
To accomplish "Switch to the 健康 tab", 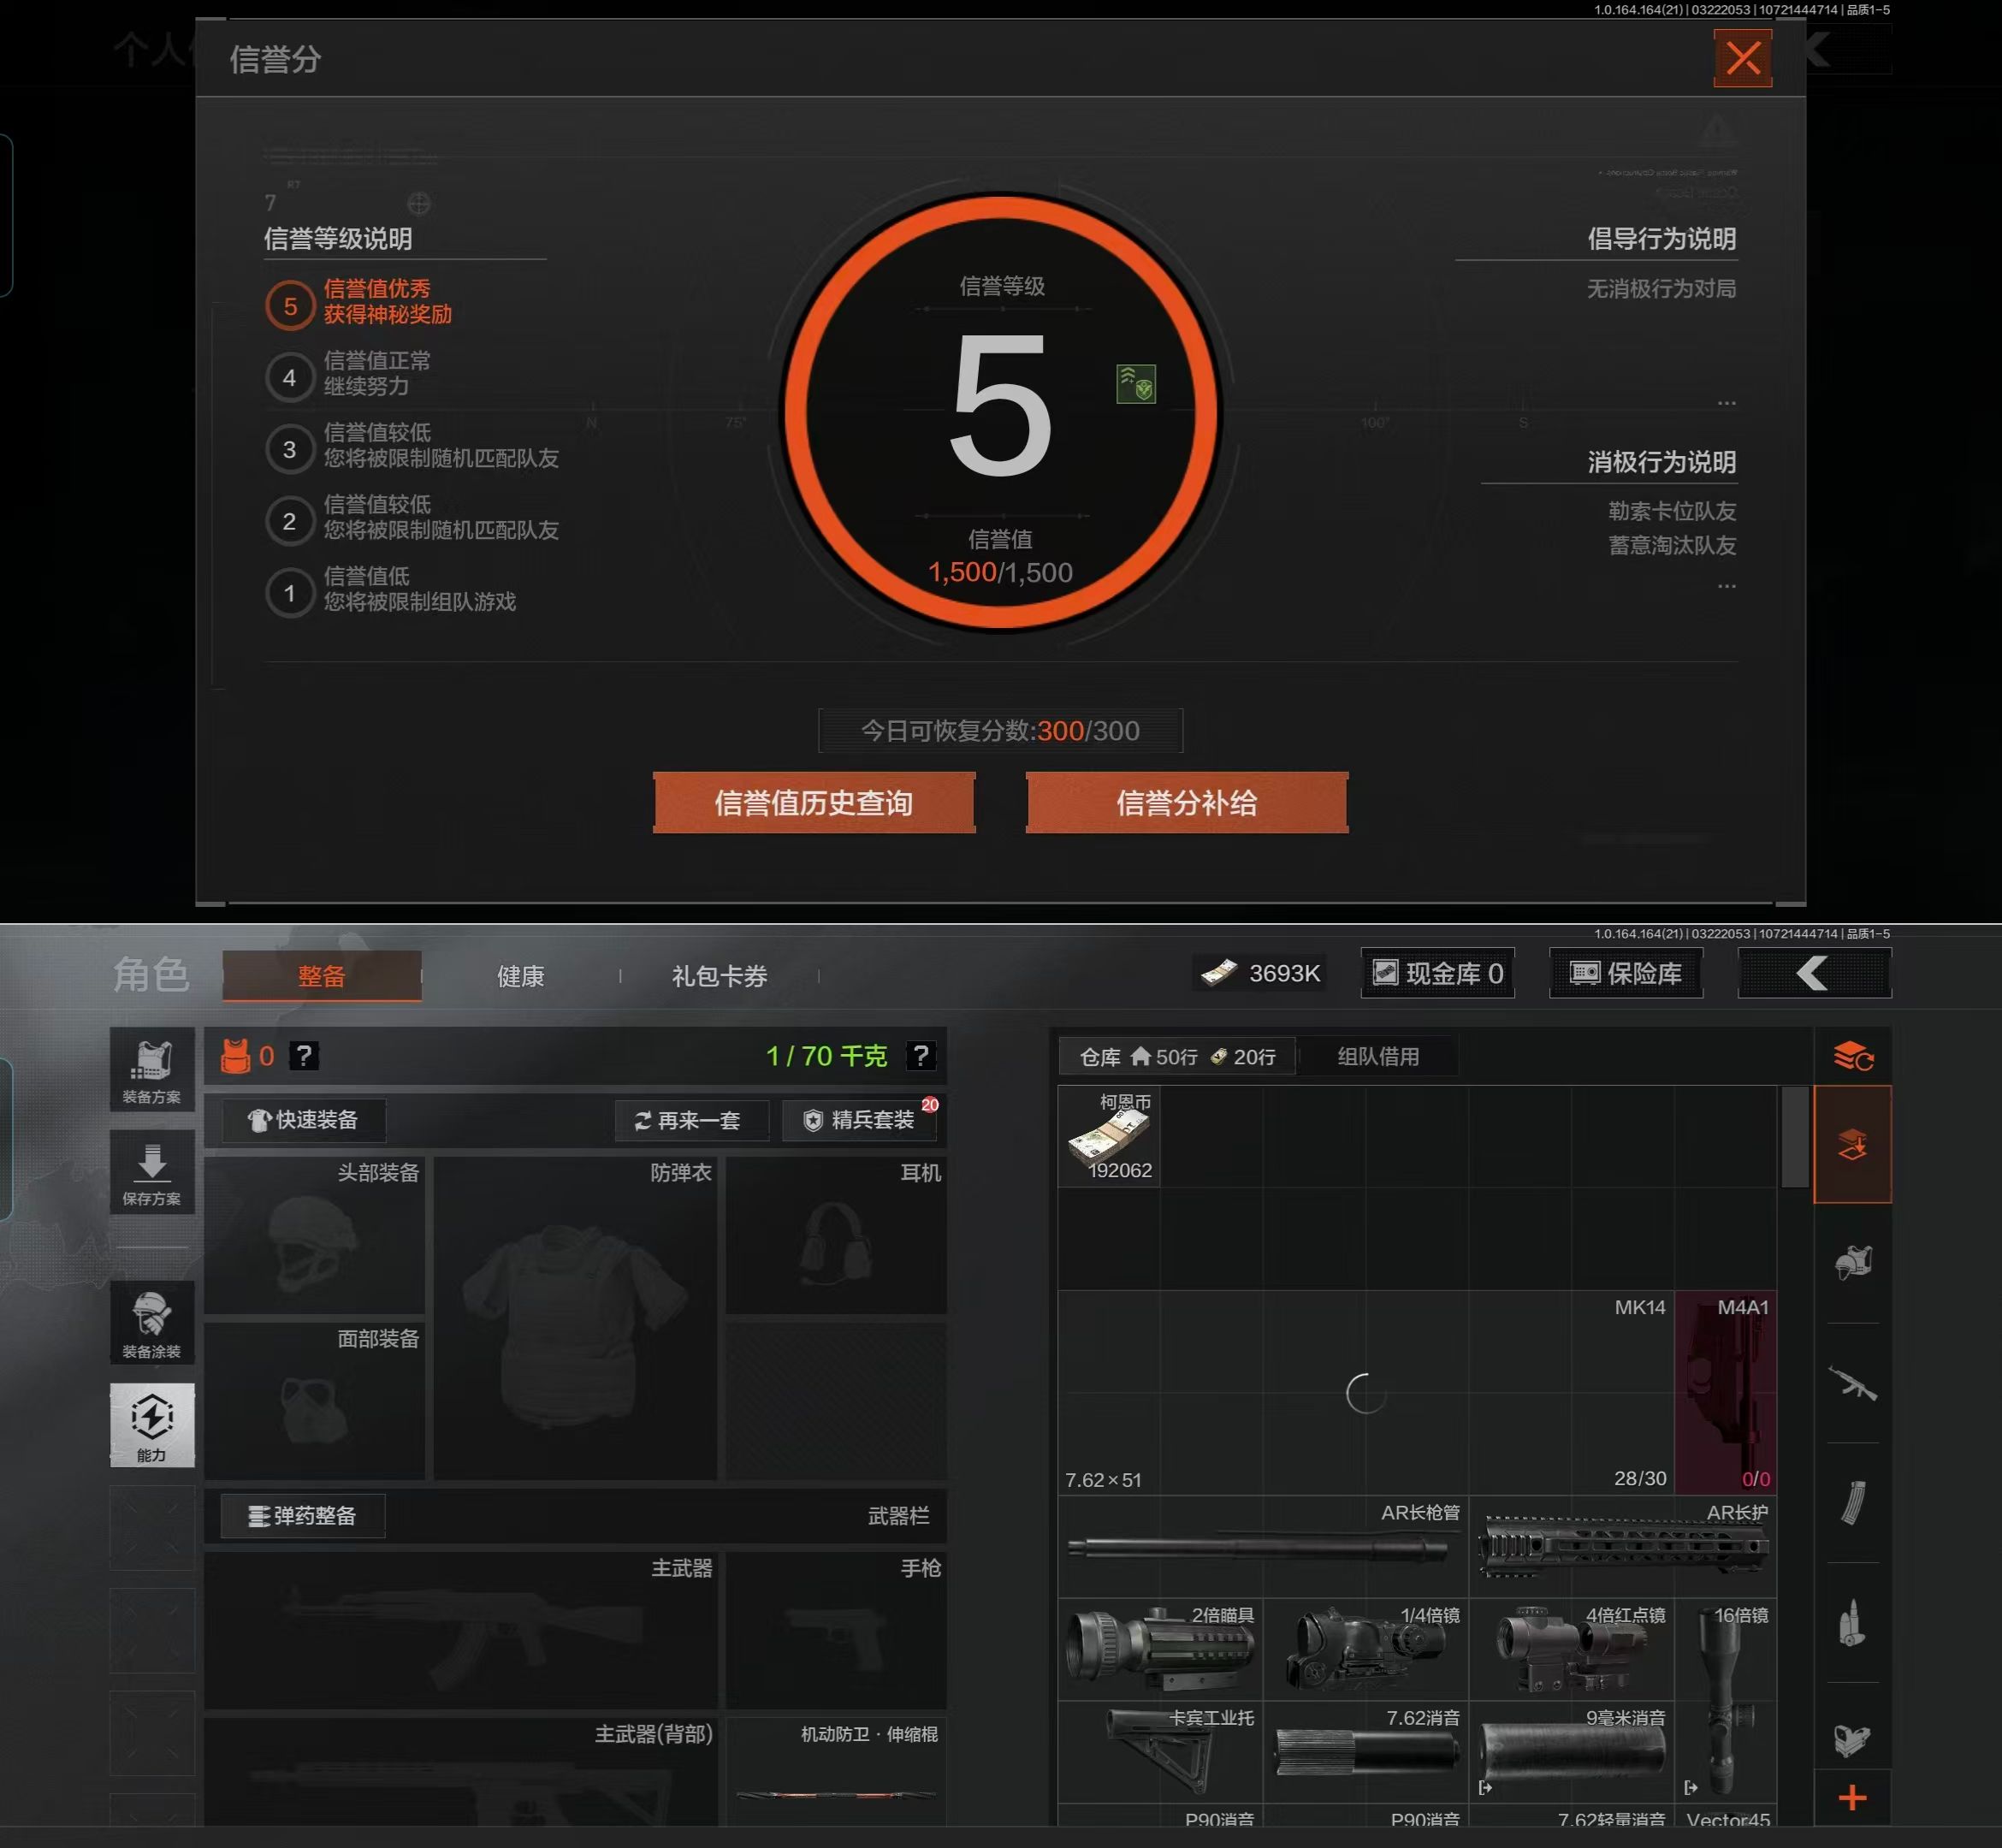I will pyautogui.click(x=520, y=976).
